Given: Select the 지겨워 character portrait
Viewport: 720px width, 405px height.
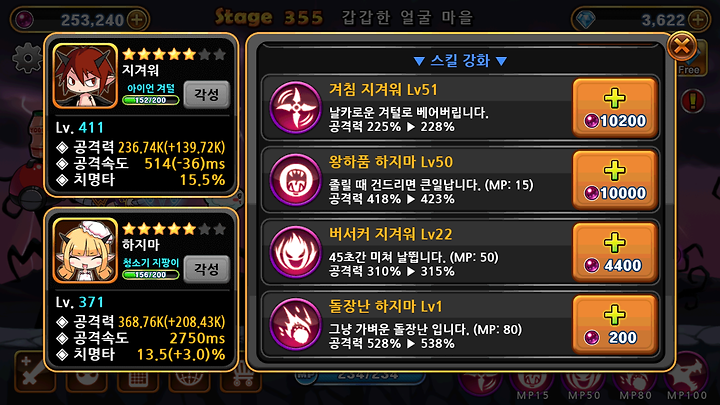Looking at the screenshot, I should tap(85, 76).
